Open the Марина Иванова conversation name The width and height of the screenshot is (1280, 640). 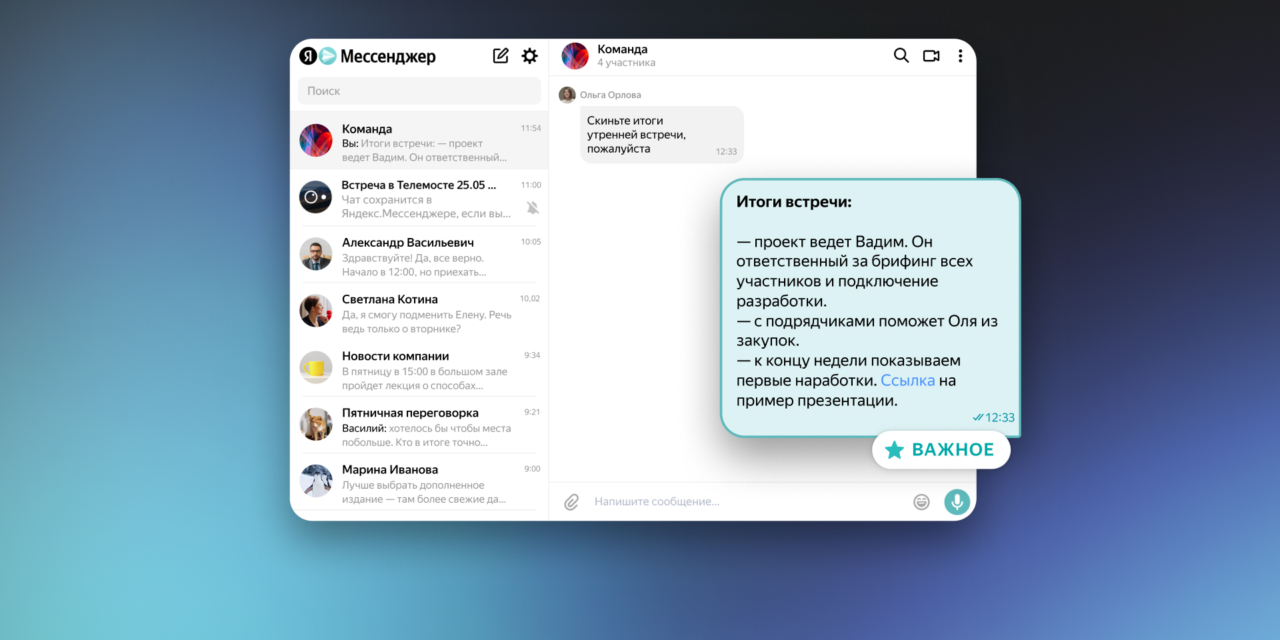(x=390, y=470)
